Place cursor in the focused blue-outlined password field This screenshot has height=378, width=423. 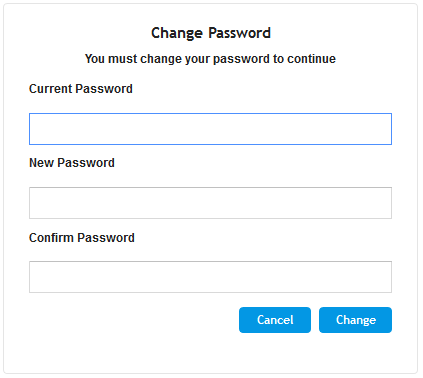click(x=210, y=129)
